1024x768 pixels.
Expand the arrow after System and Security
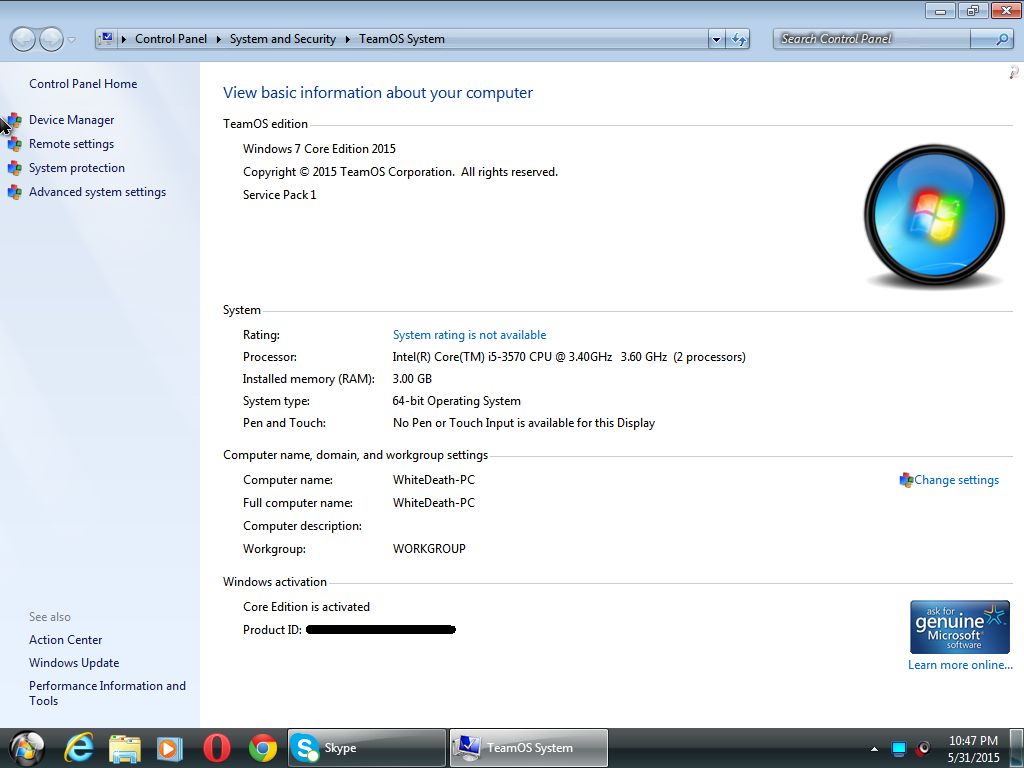click(x=347, y=39)
